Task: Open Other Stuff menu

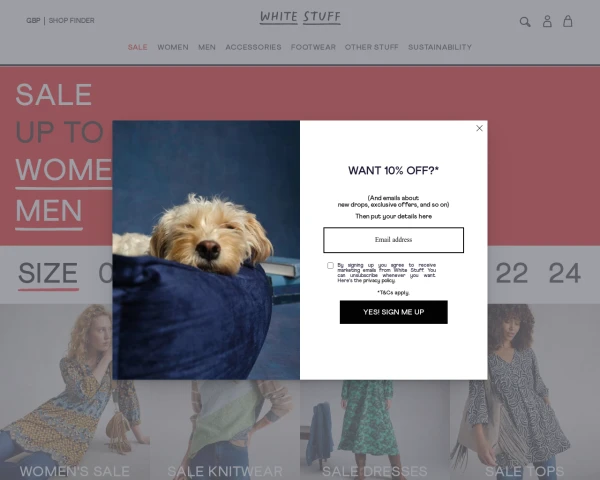Action: [372, 47]
